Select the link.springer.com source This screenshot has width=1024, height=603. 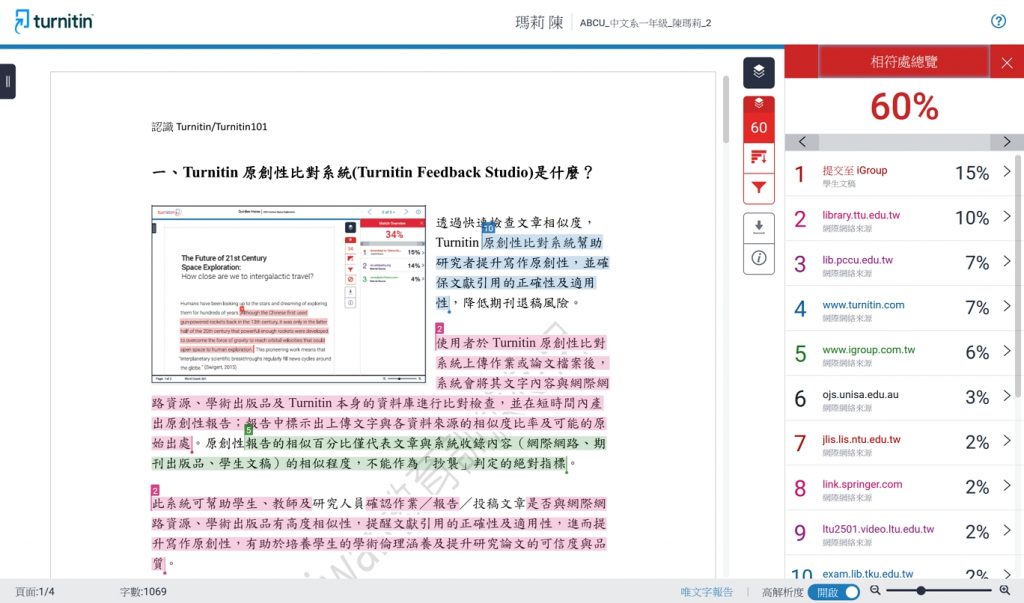pos(862,484)
